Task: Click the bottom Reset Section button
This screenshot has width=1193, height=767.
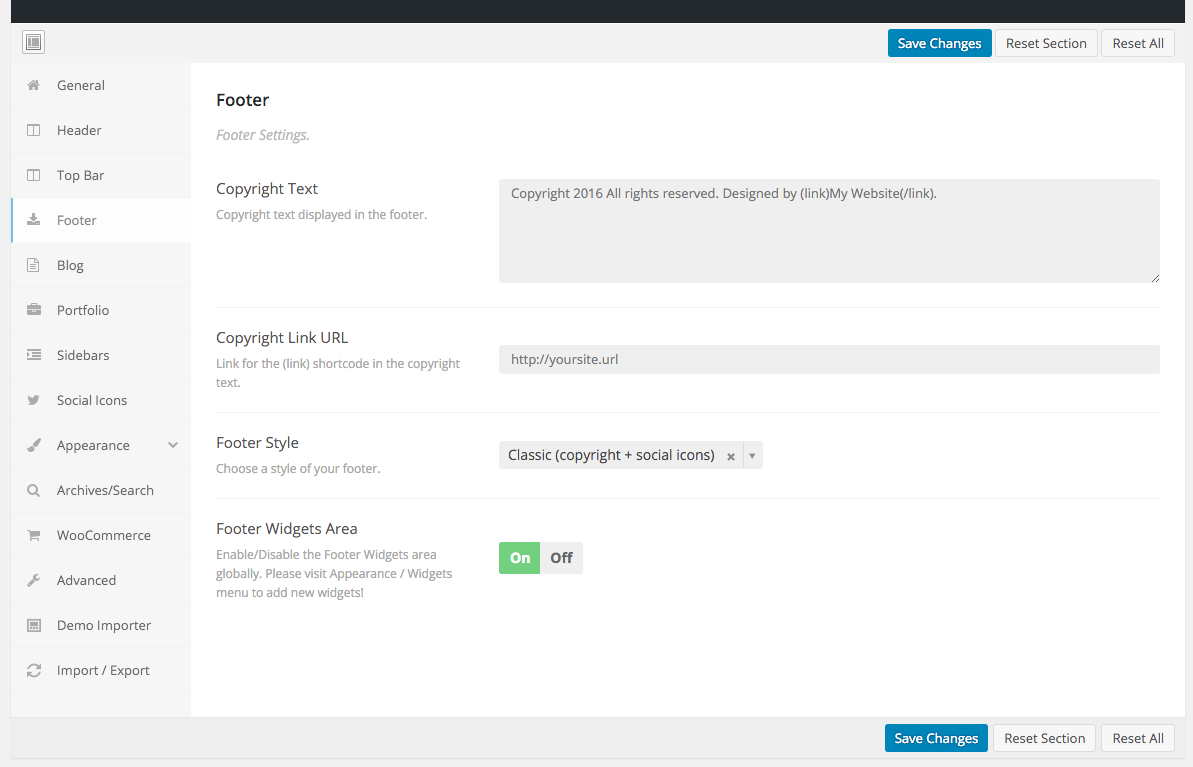Action: click(1044, 738)
